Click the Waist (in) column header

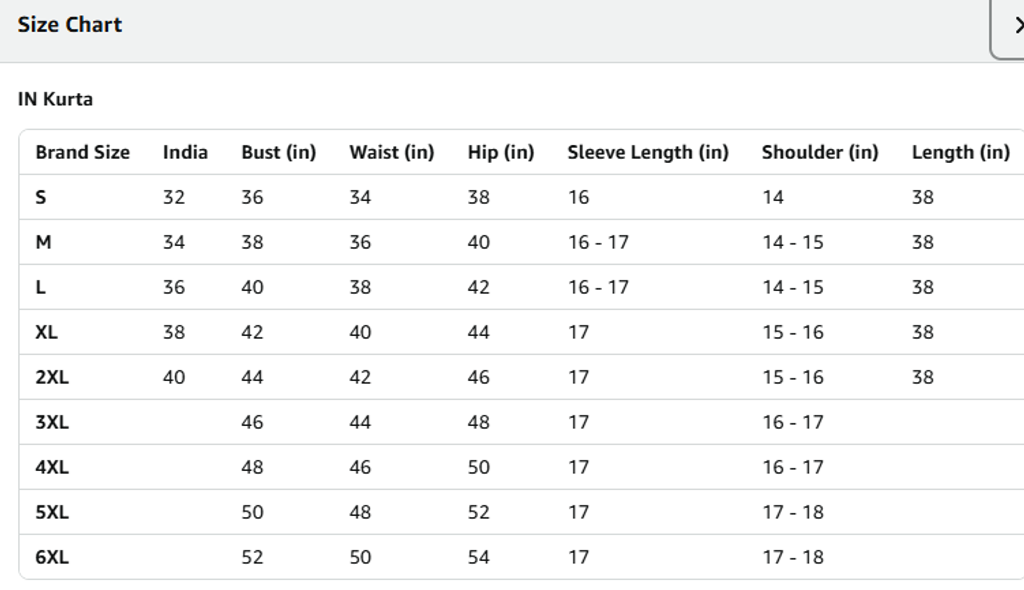(x=391, y=152)
